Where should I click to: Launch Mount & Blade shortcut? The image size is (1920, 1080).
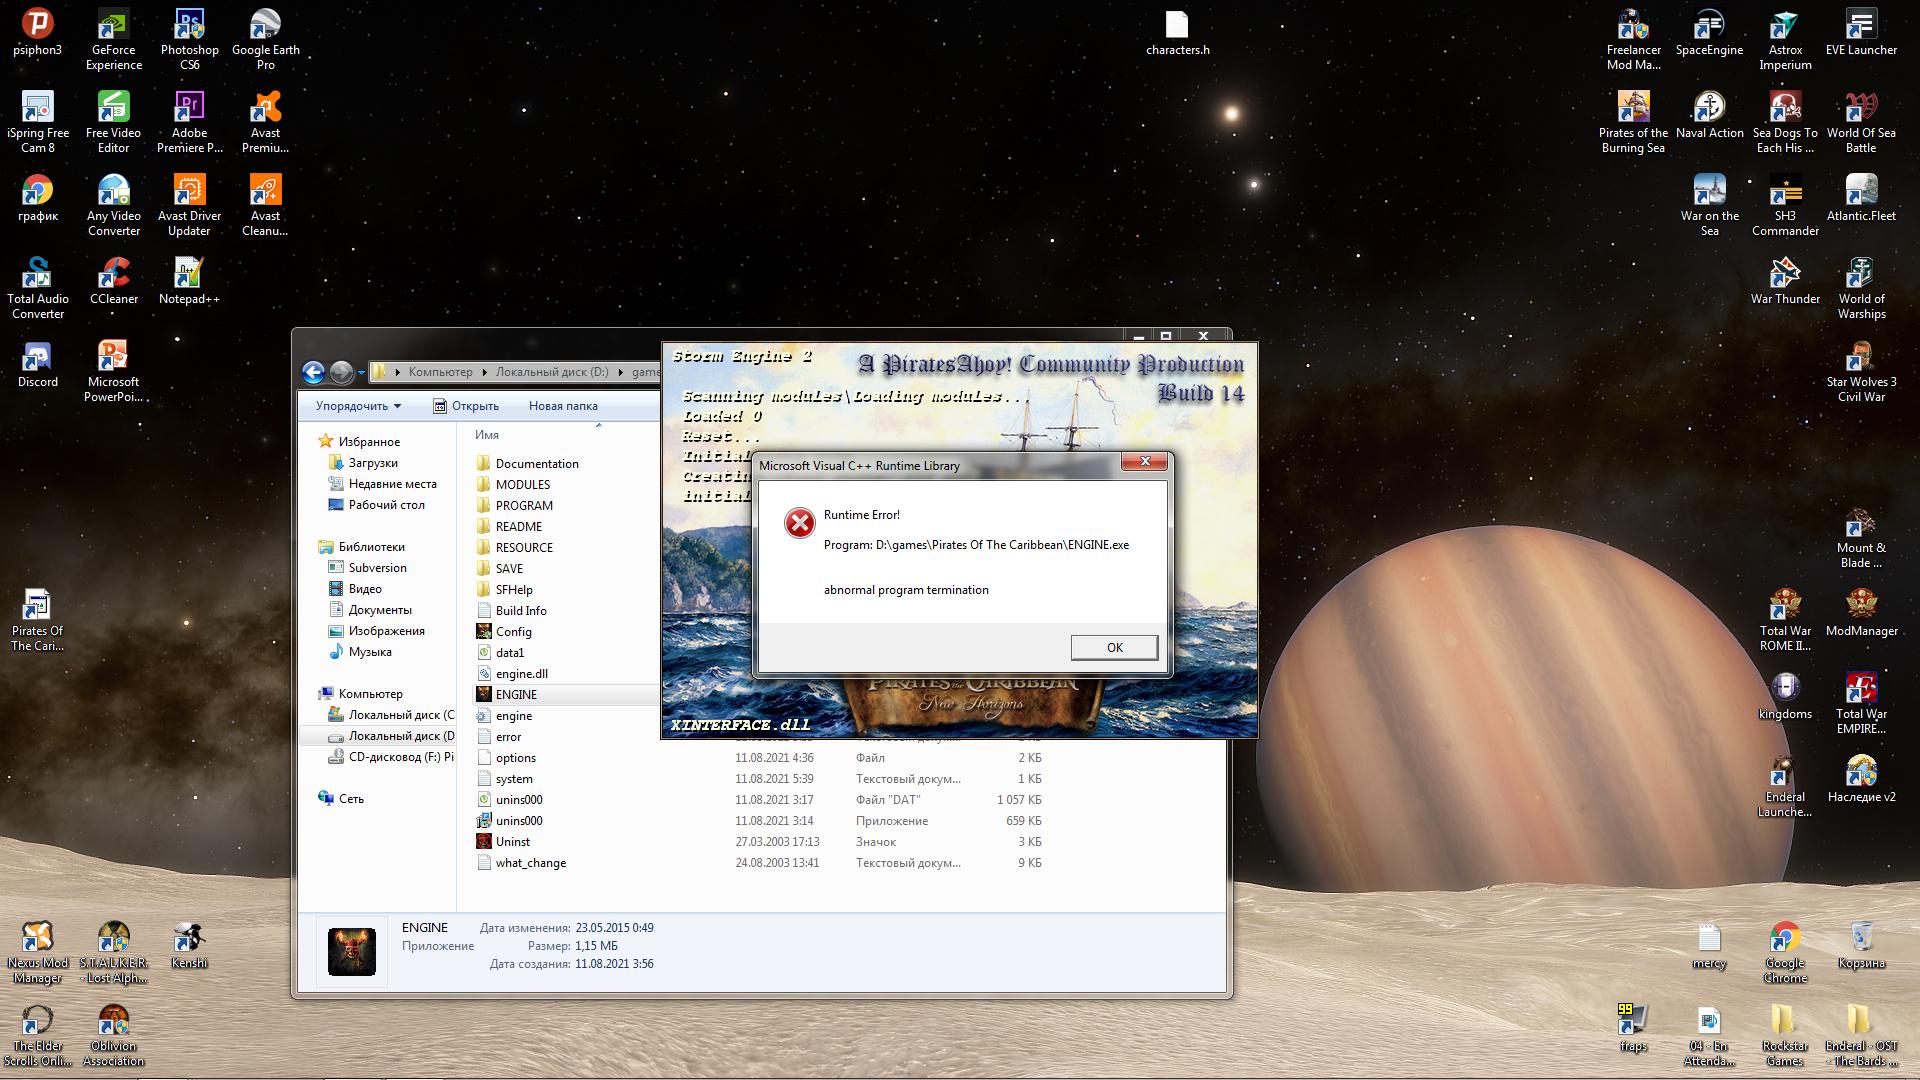1861,537
